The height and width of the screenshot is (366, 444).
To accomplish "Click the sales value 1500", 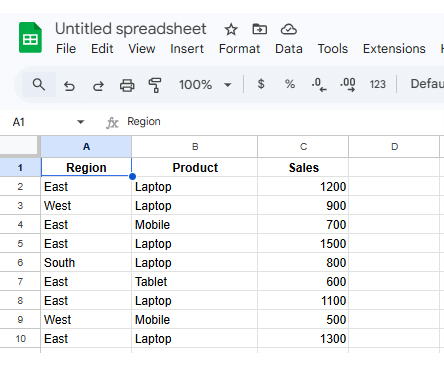I will pyautogui.click(x=303, y=243).
